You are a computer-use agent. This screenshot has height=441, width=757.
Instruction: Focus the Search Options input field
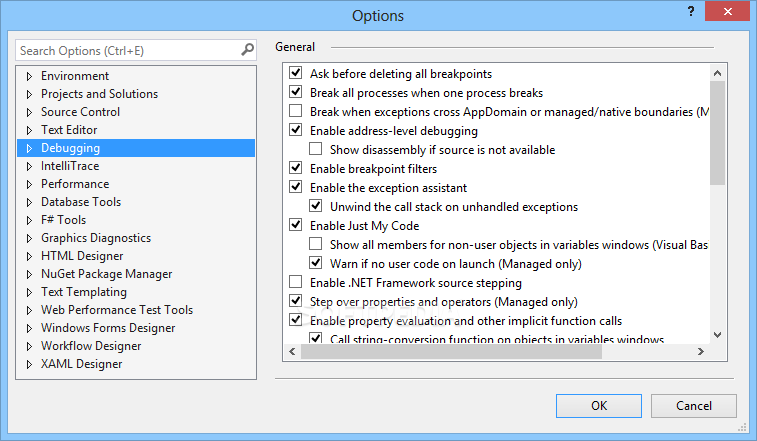[x=128, y=50]
